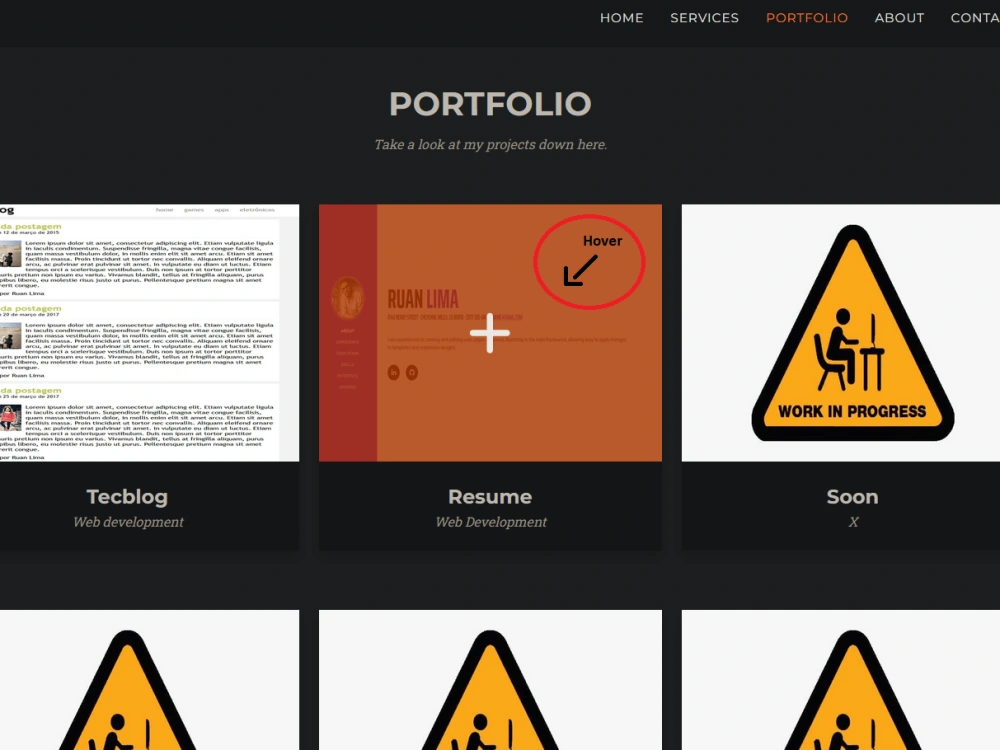1000x750 pixels.
Task: Go to the SERVICES section
Action: click(704, 18)
